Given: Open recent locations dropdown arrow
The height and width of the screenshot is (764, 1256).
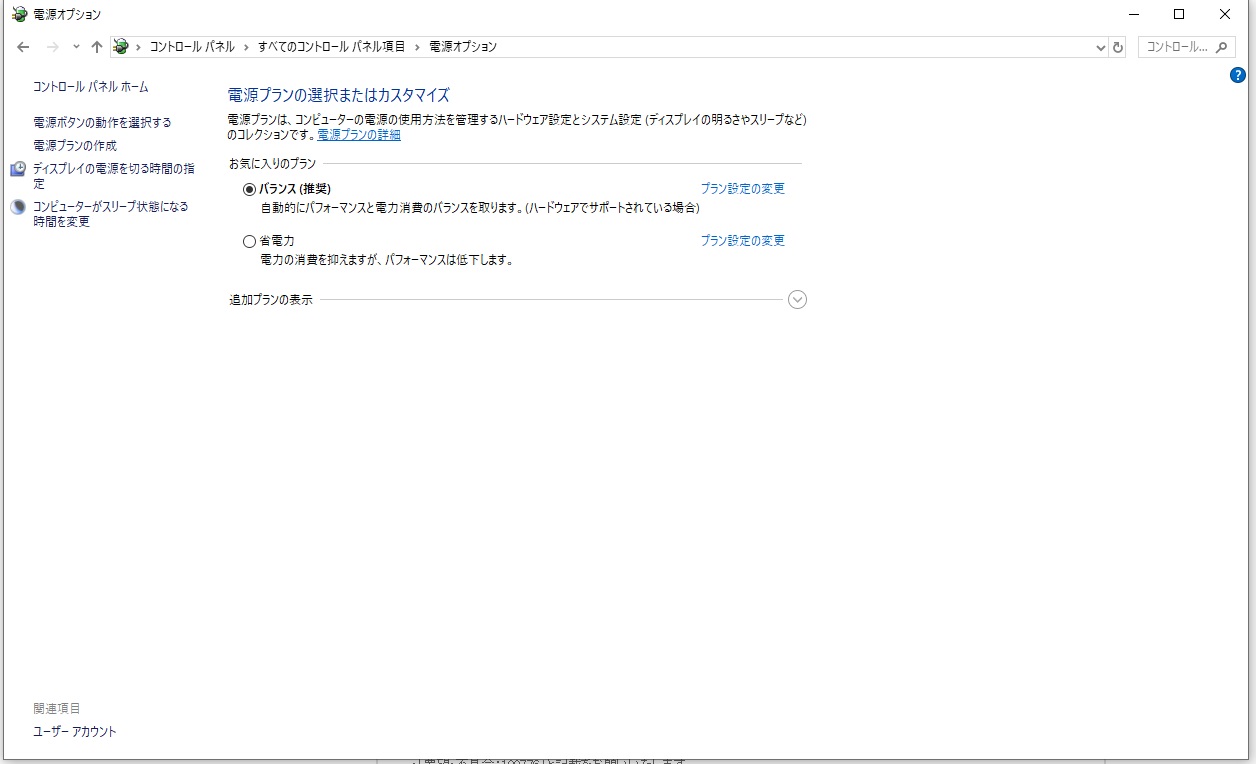Looking at the screenshot, I should [76, 47].
